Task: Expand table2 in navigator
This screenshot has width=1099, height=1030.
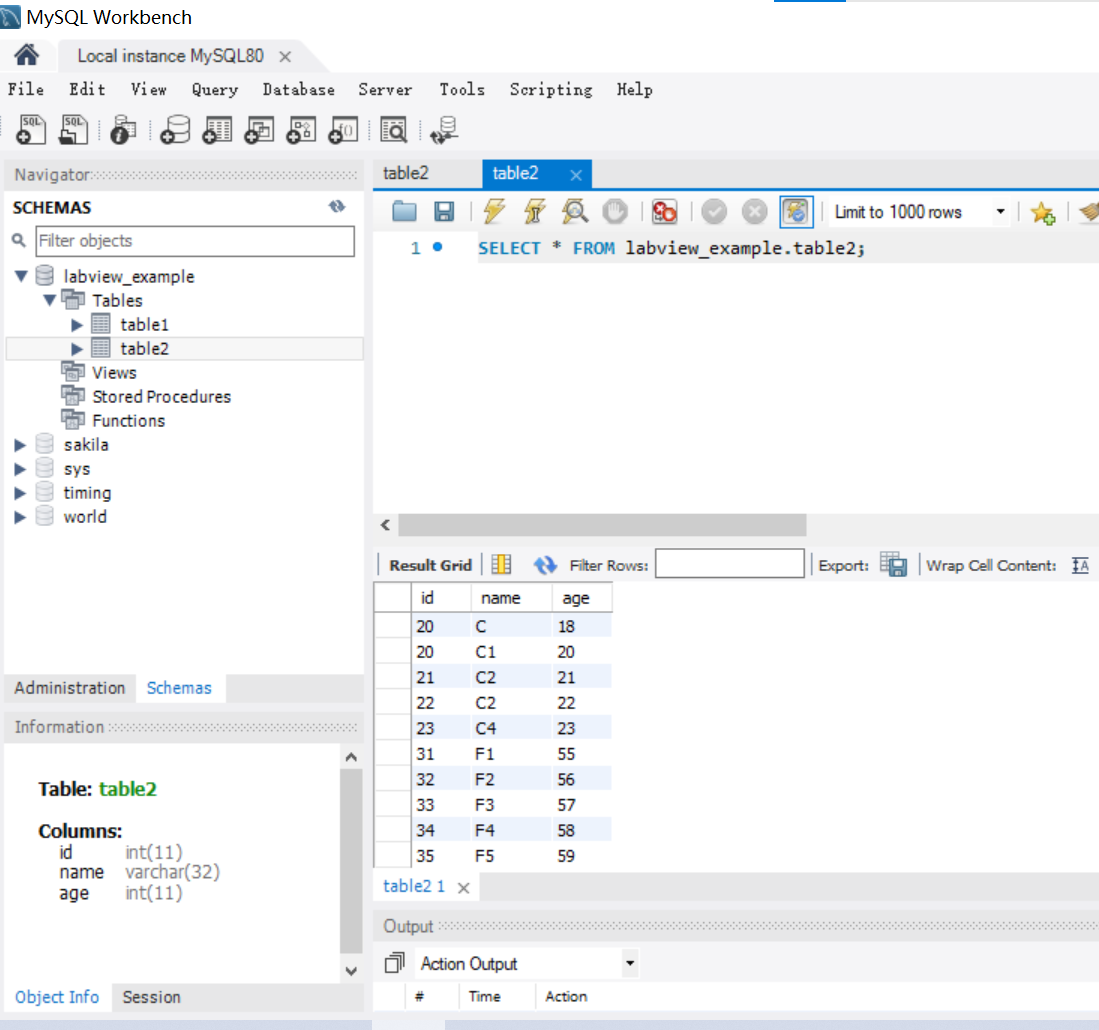Action: 77,348
